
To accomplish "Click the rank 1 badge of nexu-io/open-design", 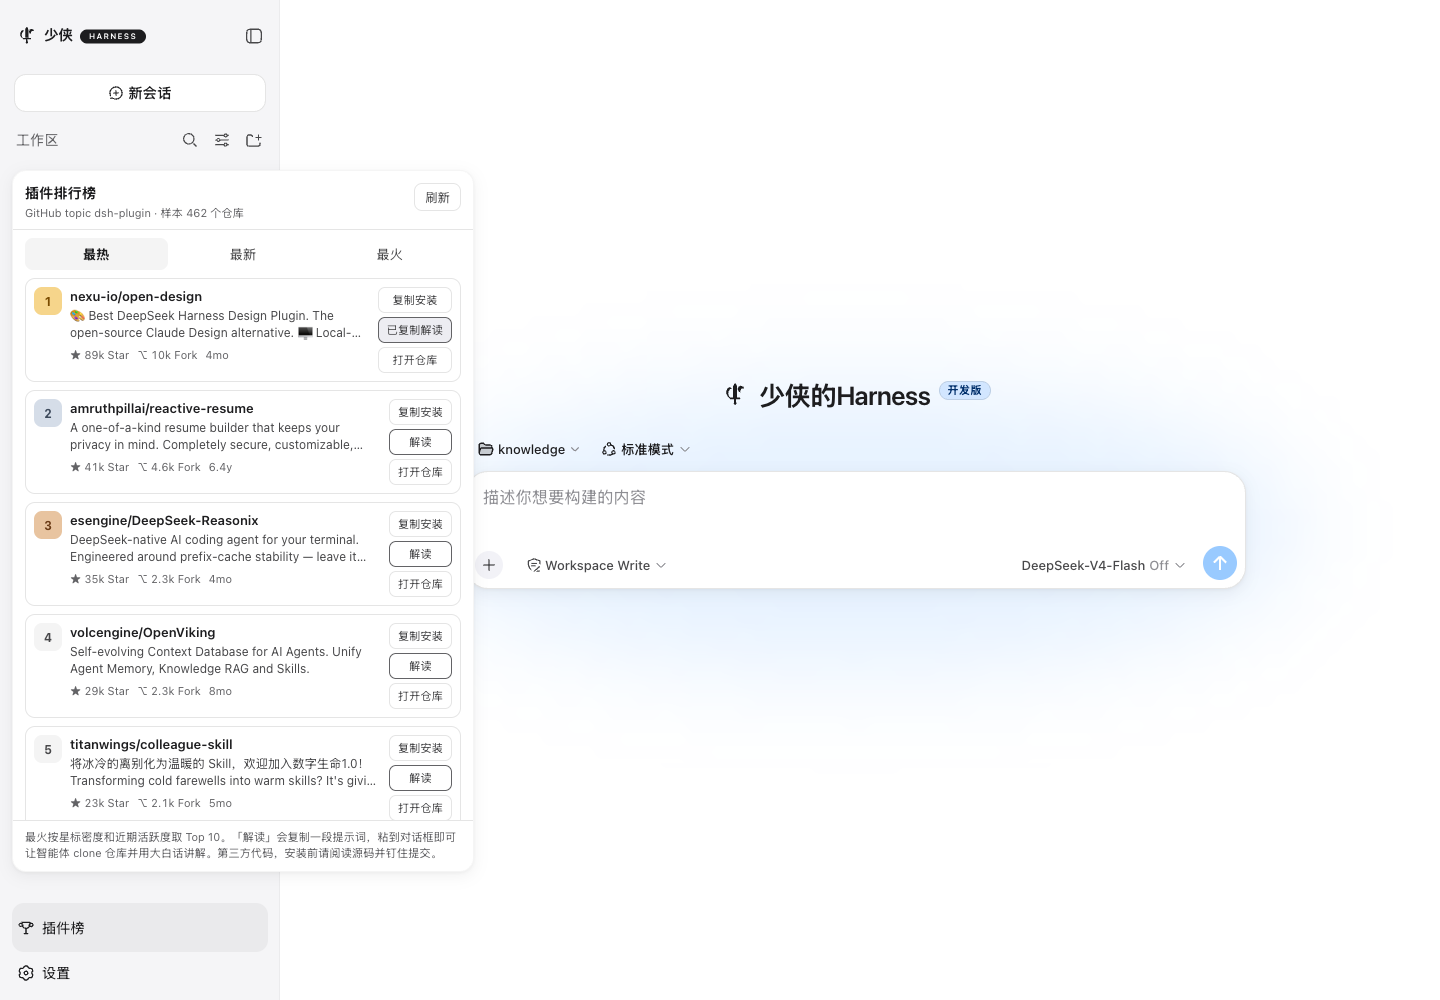I will coord(48,301).
